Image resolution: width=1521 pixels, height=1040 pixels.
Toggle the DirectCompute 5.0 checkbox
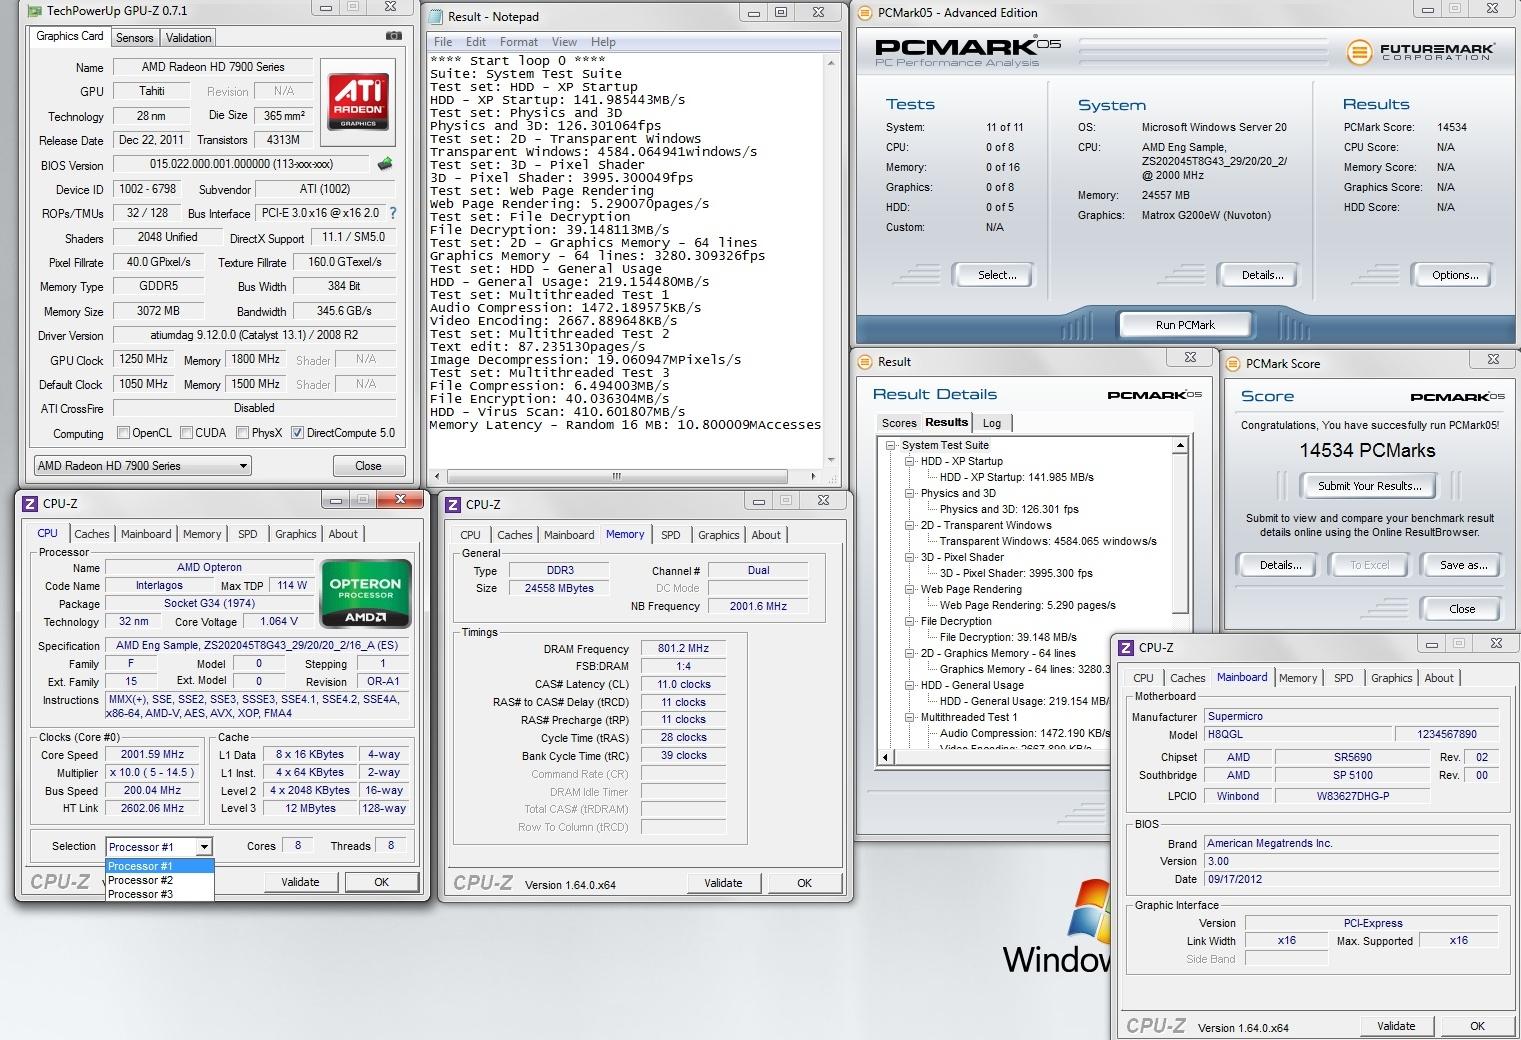[x=297, y=433]
